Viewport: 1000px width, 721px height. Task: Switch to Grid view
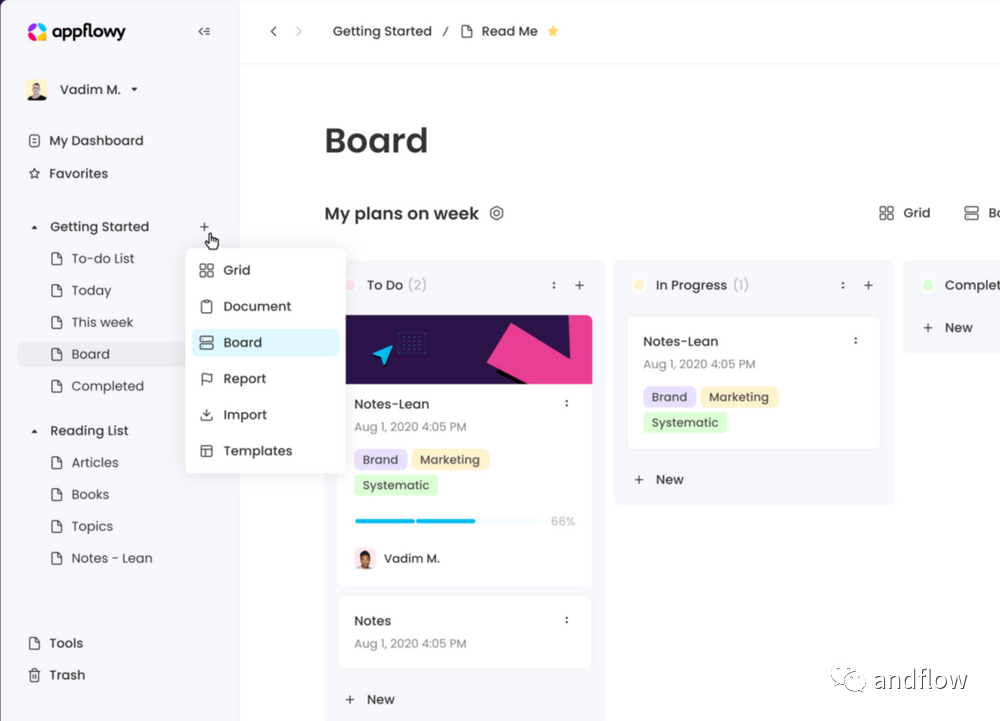[905, 213]
